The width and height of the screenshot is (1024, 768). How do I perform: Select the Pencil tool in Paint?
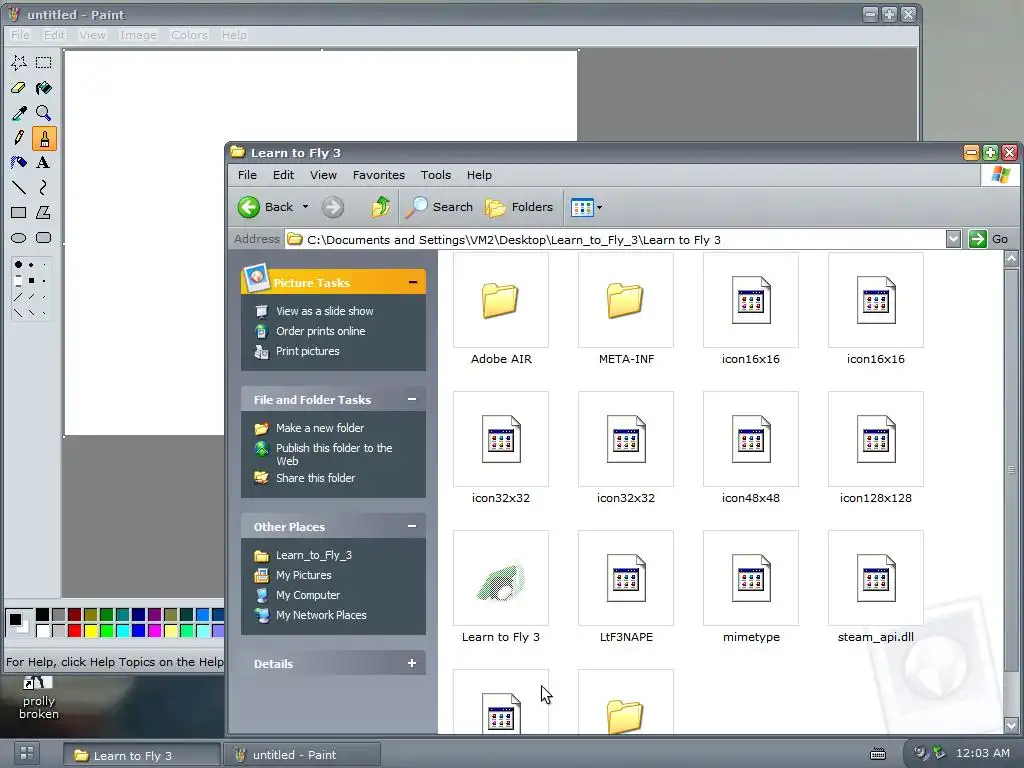[x=19, y=138]
